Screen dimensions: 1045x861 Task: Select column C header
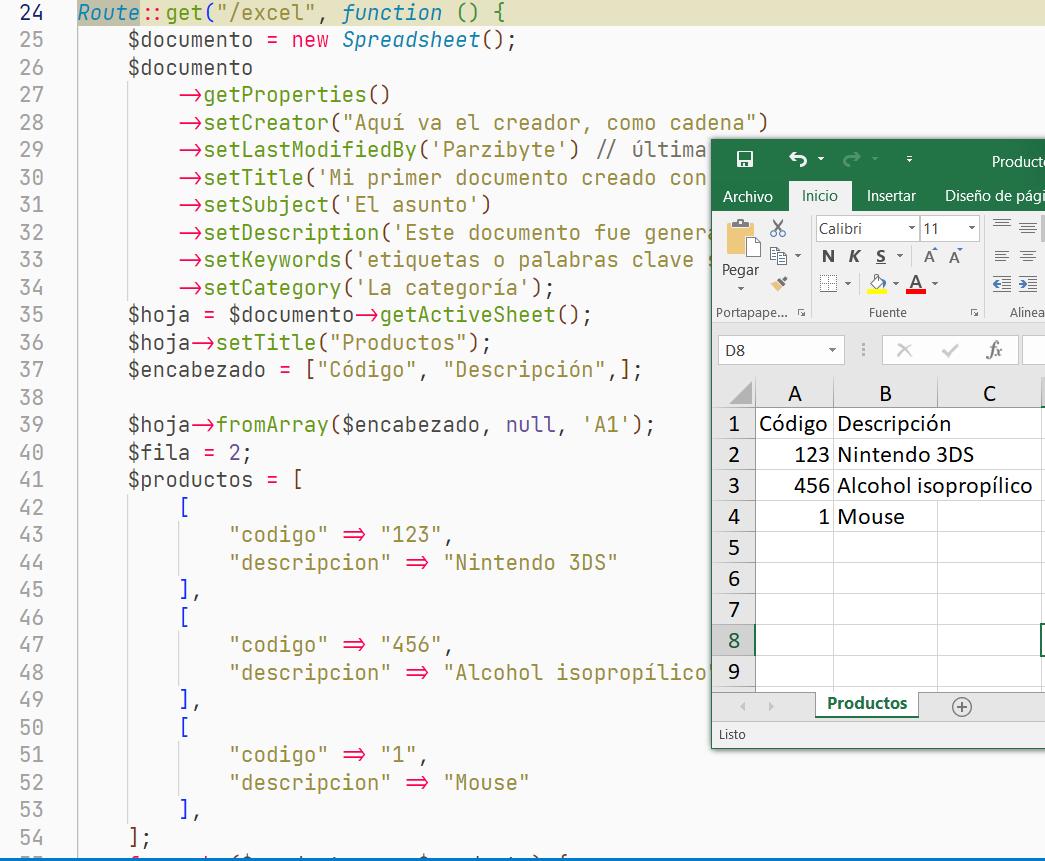[x=990, y=394]
